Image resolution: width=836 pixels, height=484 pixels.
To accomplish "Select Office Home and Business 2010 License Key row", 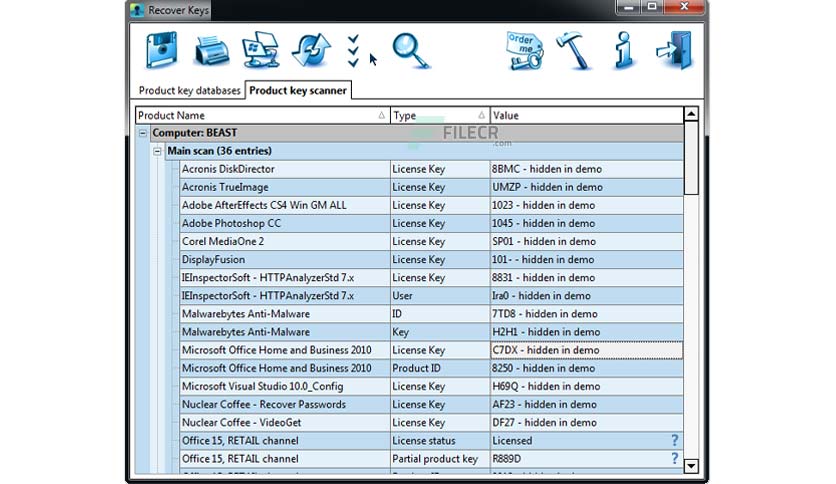I will point(431,350).
